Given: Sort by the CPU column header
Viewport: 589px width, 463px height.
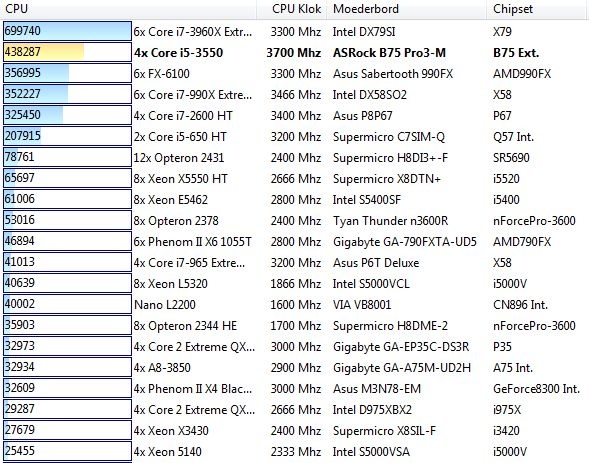Looking at the screenshot, I should click(x=128, y=9).
